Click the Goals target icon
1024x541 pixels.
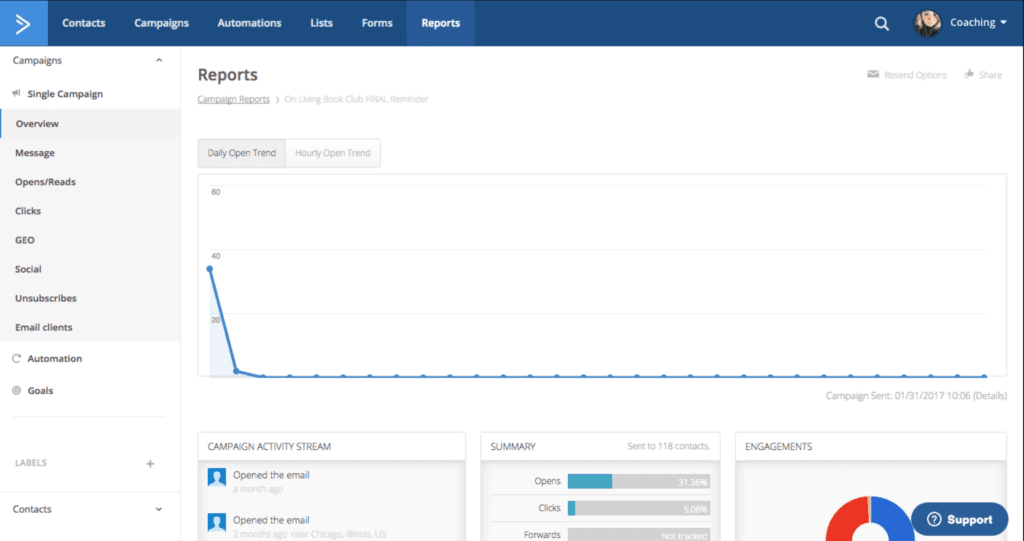[x=16, y=391]
